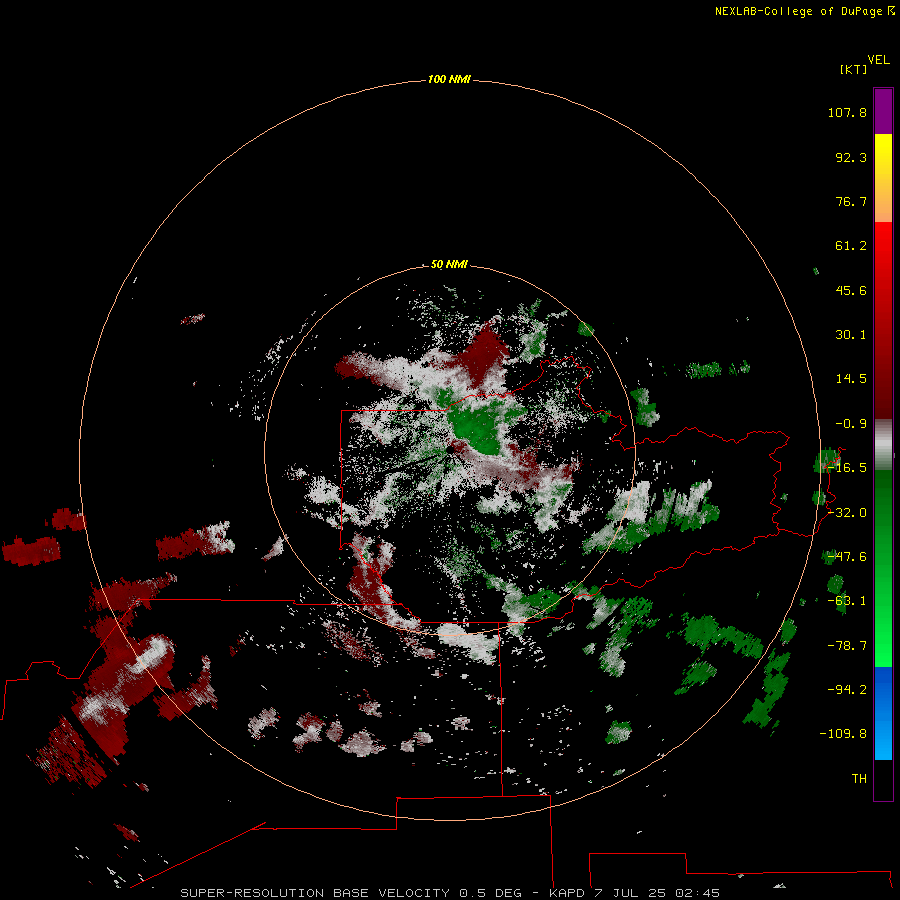Click the 30.1 legend value
900x900 pixels.
point(851,335)
